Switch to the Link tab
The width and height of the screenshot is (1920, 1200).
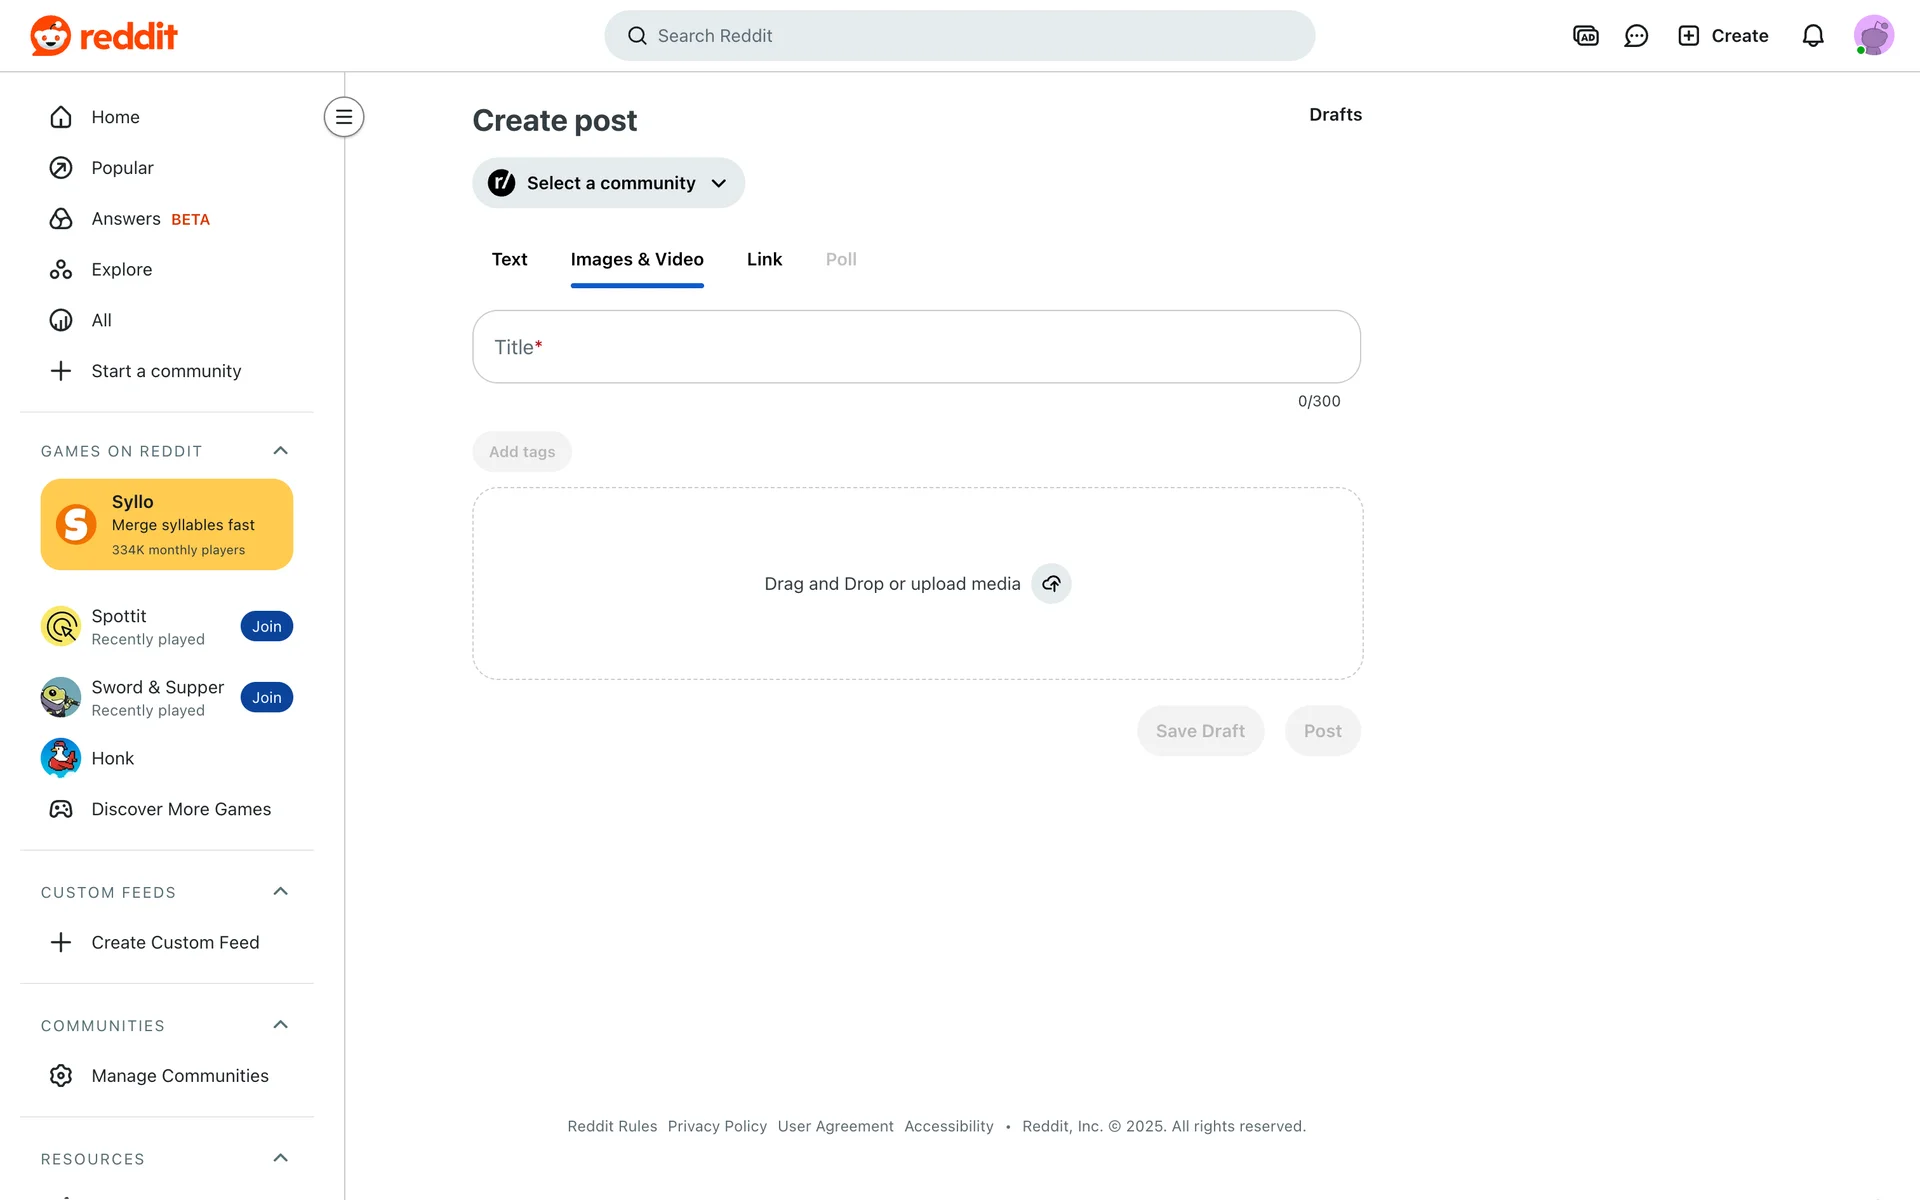point(764,260)
